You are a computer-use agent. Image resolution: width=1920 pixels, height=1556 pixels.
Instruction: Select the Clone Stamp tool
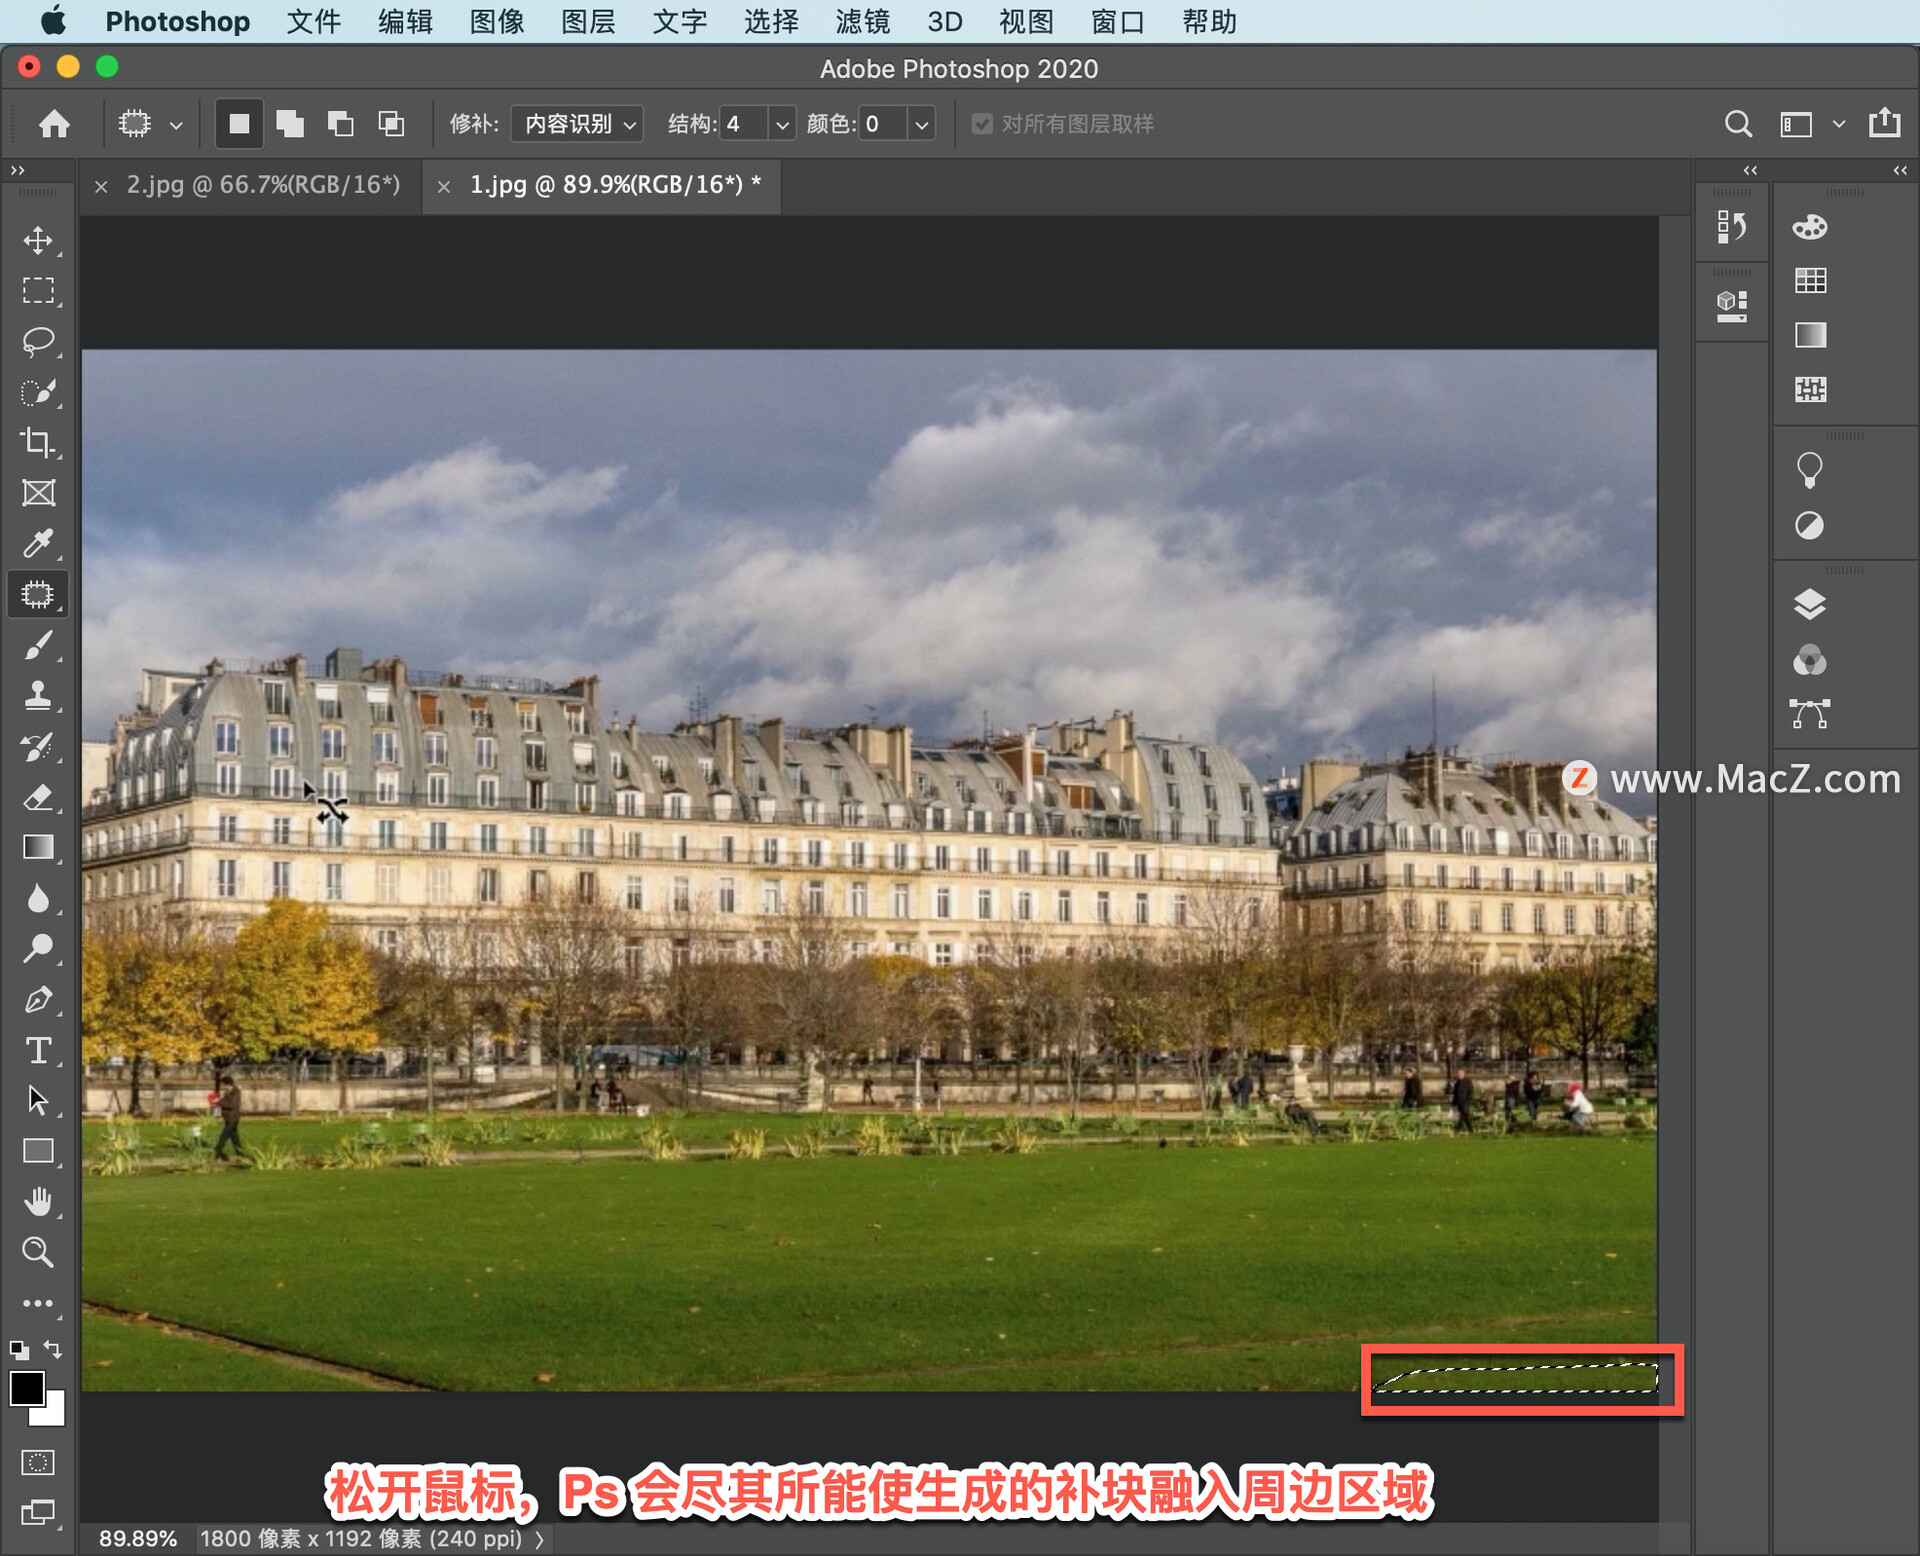[x=38, y=695]
